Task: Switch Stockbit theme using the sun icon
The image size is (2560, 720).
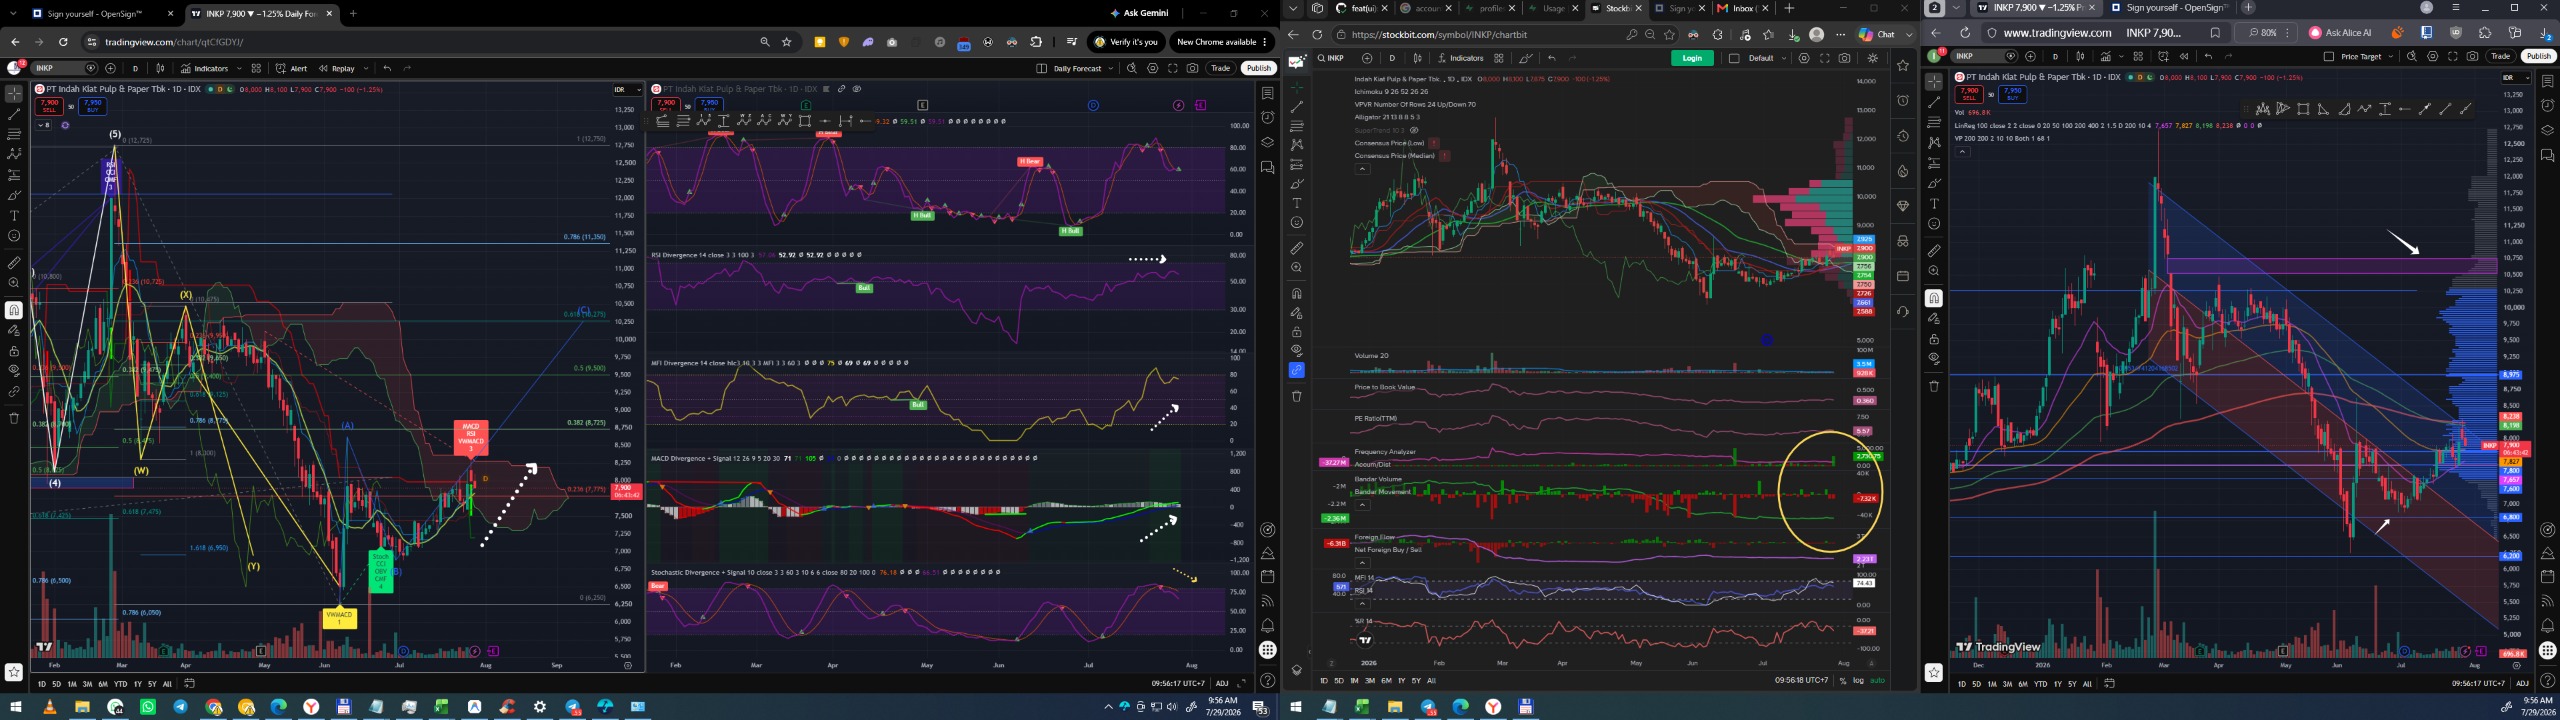Action: pyautogui.click(x=1873, y=59)
